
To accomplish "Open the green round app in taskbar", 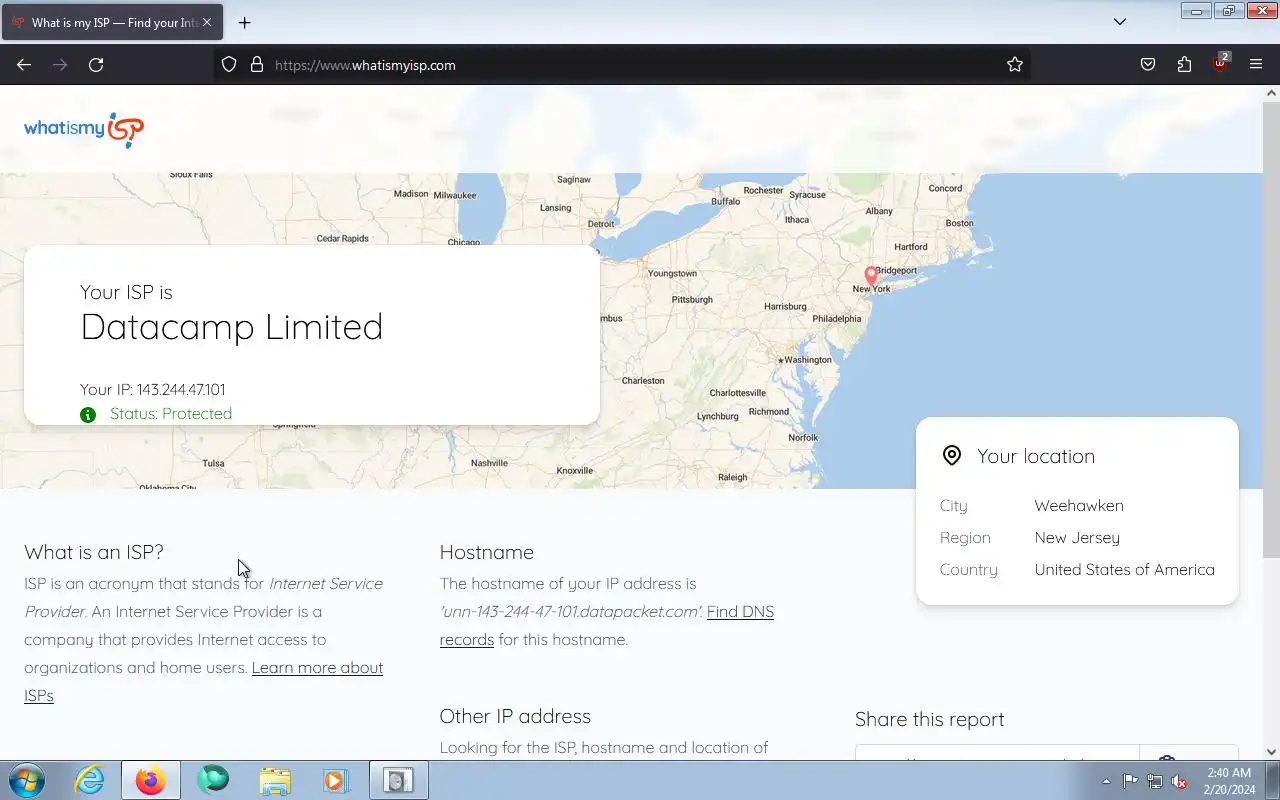I will tap(213, 780).
